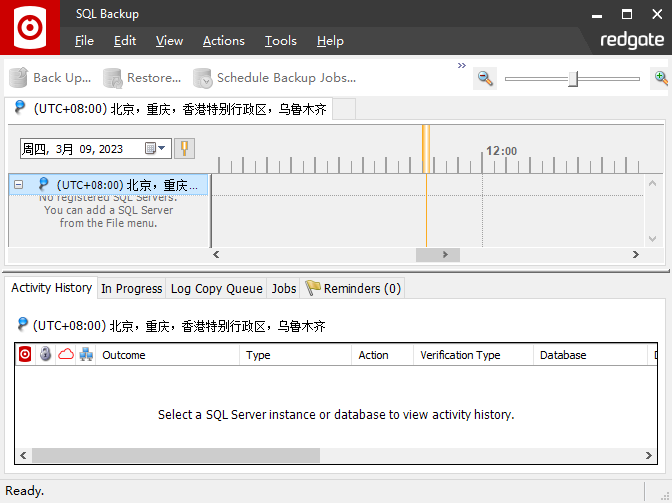Minimize the SQL Backup window
Image resolution: width=672 pixels, height=503 pixels.
[597, 14]
